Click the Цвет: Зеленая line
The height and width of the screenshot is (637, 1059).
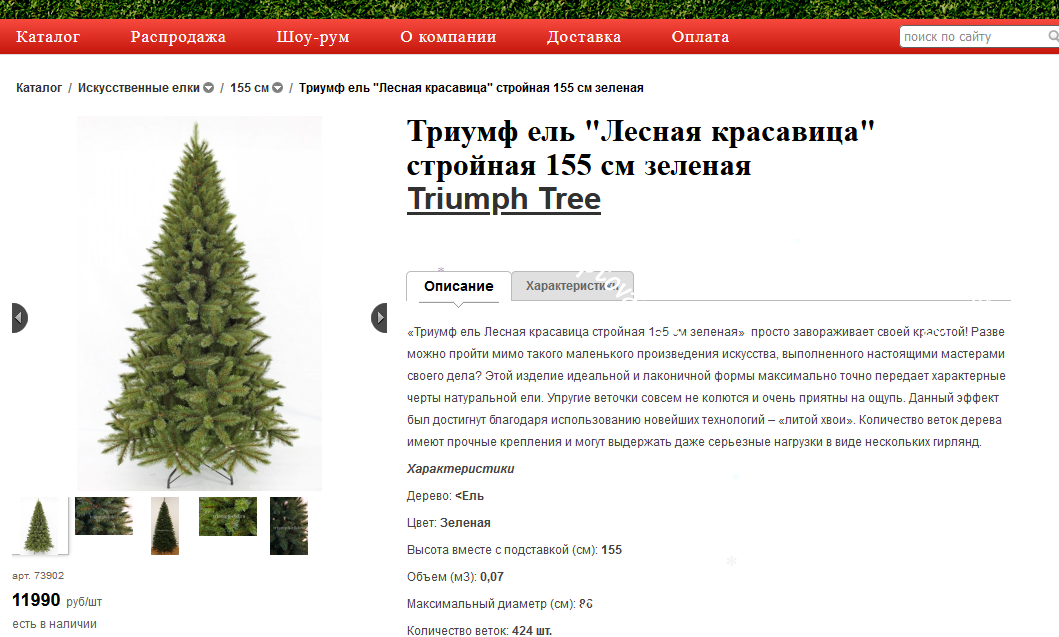click(x=448, y=523)
